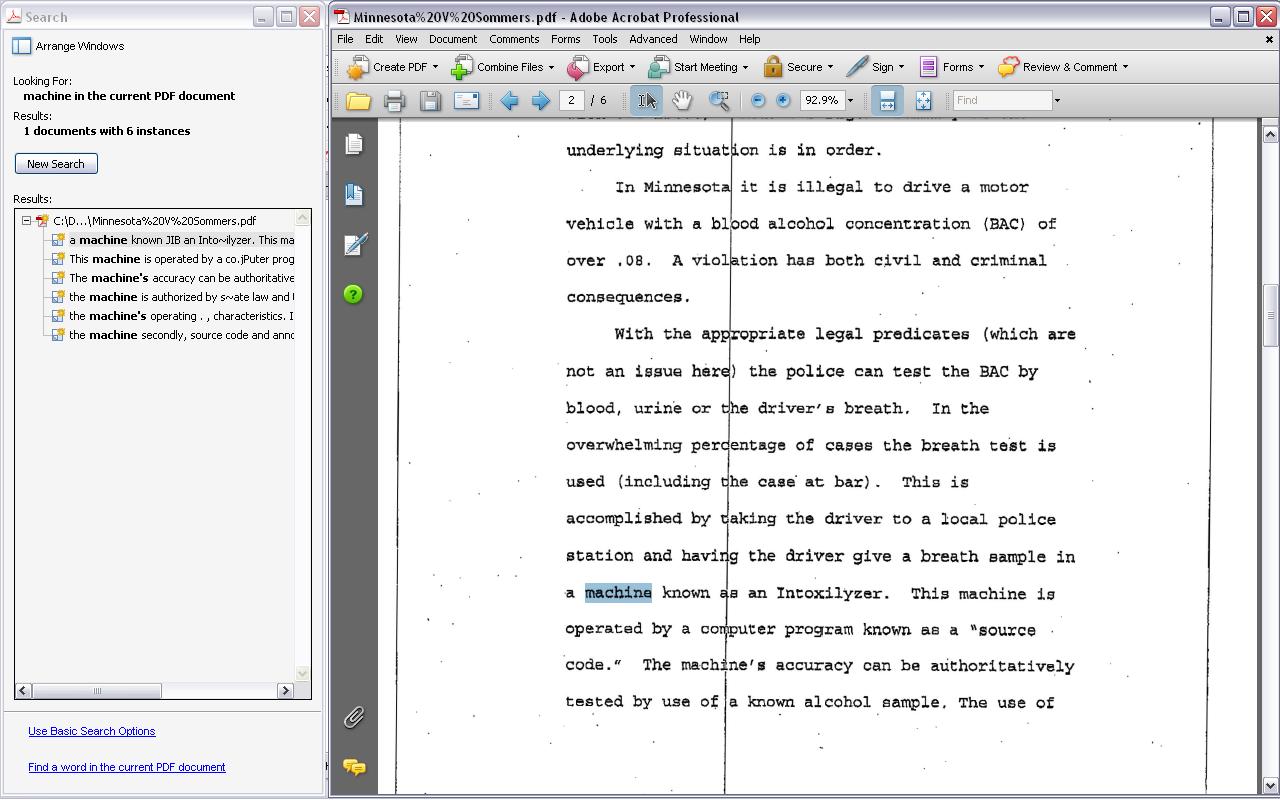This screenshot has height=800, width=1280.
Task: Click the New Search button
Action: pyautogui.click(x=56, y=164)
